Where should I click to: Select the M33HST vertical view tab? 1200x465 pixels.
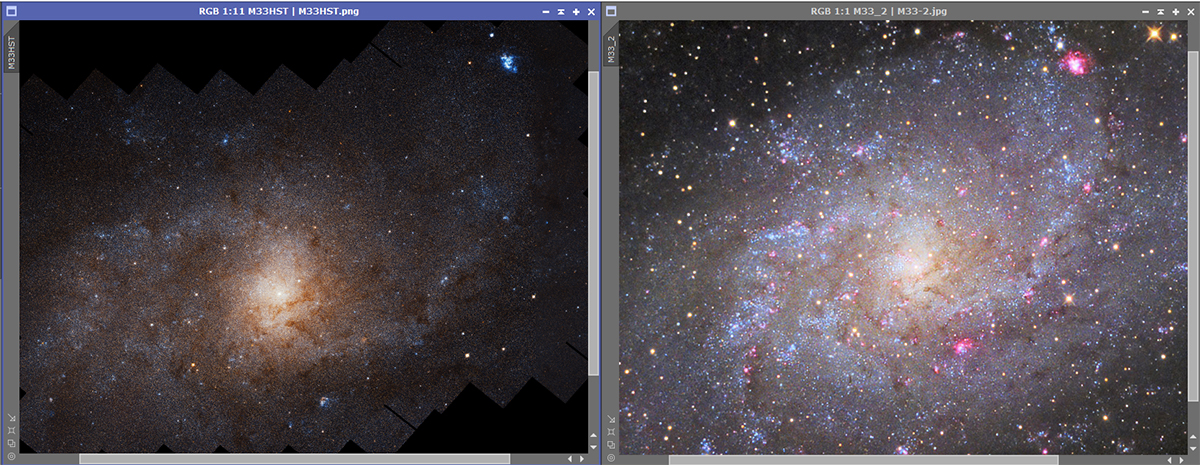pyautogui.click(x=11, y=50)
